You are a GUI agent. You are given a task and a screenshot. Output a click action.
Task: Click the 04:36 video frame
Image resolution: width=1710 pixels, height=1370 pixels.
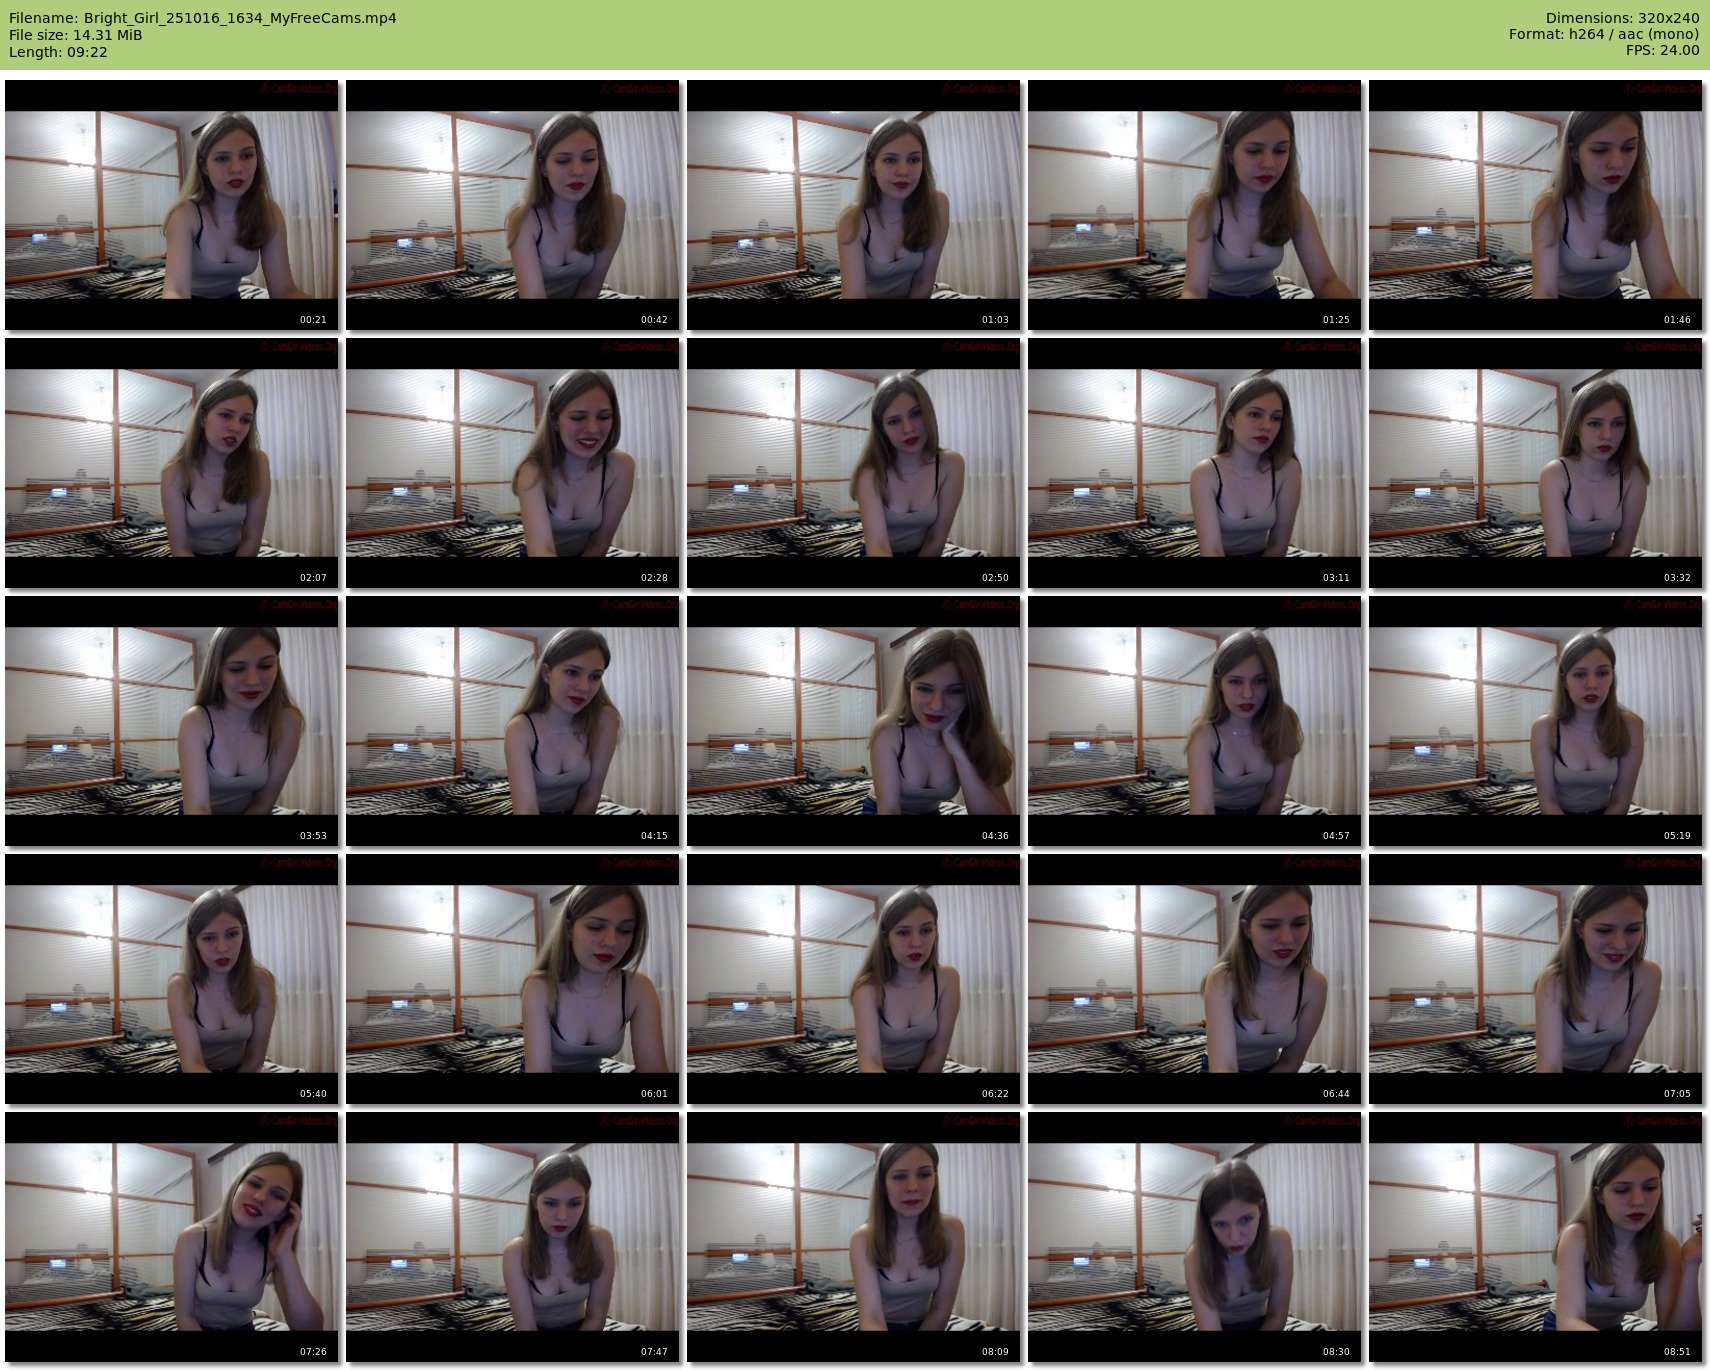853,721
